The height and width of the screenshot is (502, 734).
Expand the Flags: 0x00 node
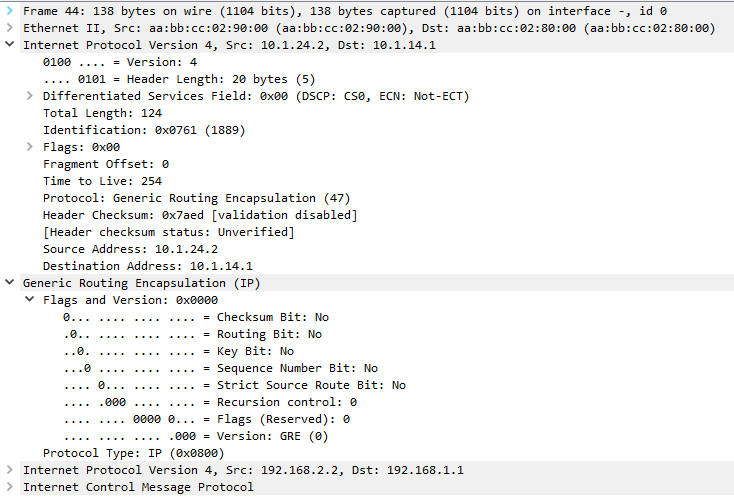point(30,147)
